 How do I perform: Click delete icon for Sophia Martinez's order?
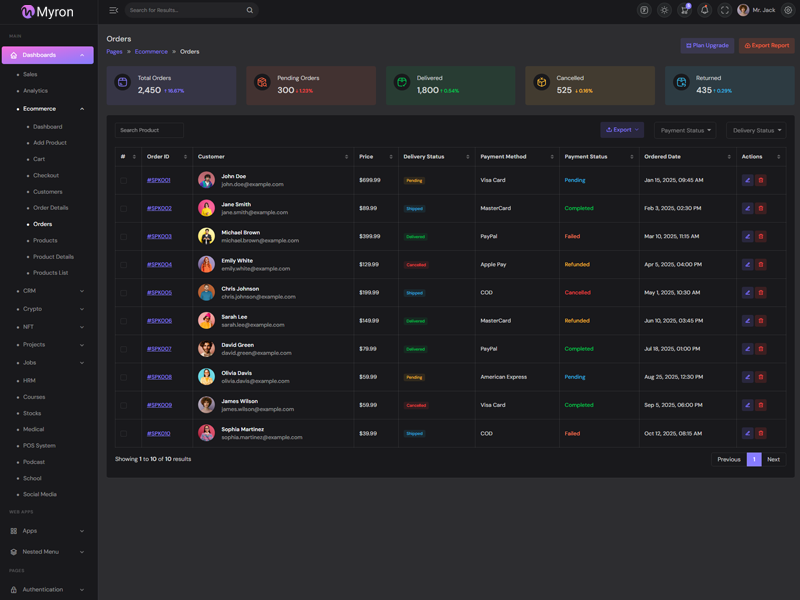point(761,434)
